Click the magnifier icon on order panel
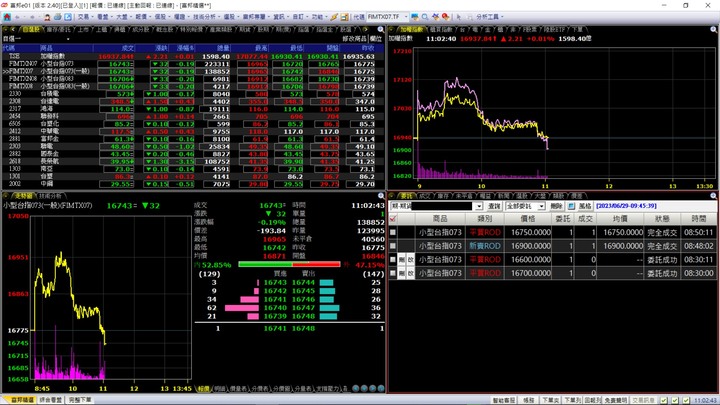This screenshot has width=720, height=405. (x=714, y=196)
